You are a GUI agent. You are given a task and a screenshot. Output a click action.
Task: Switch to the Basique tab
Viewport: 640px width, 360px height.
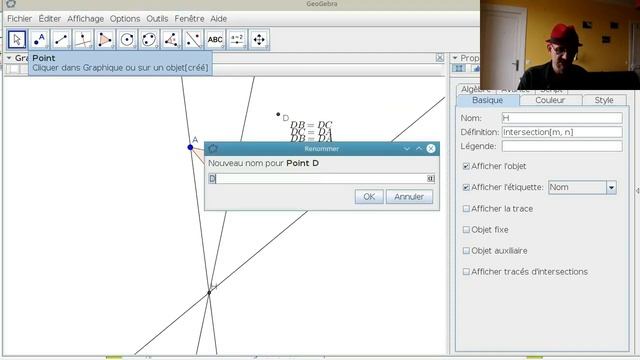coord(488,100)
